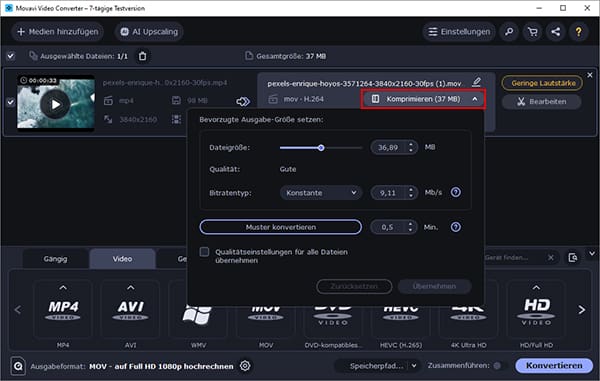This screenshot has height=381, width=600.
Task: Switch to the Video tab
Action: (x=122, y=259)
